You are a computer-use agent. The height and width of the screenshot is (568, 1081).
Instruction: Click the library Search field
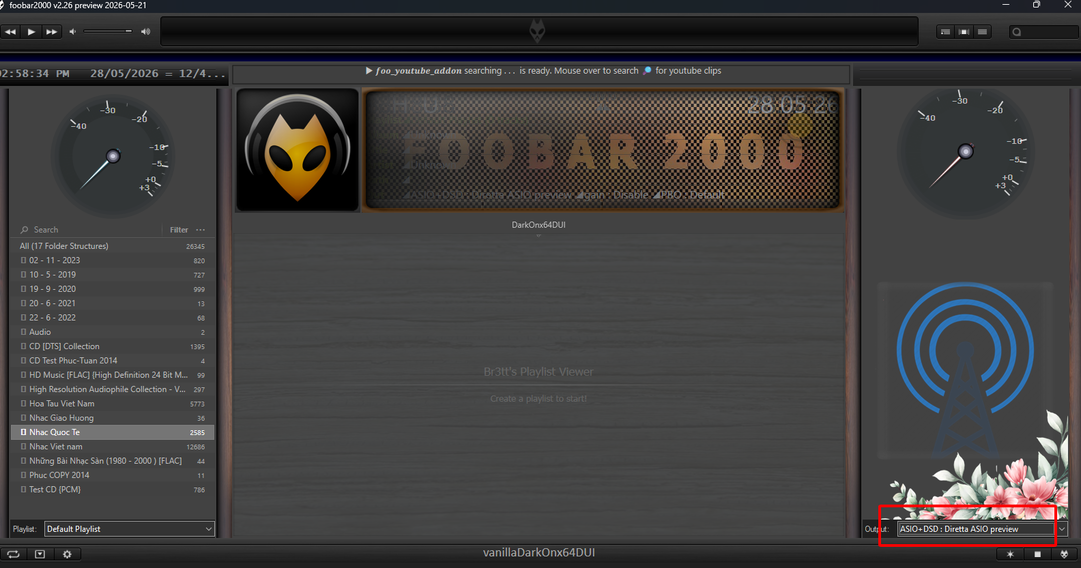pos(90,230)
